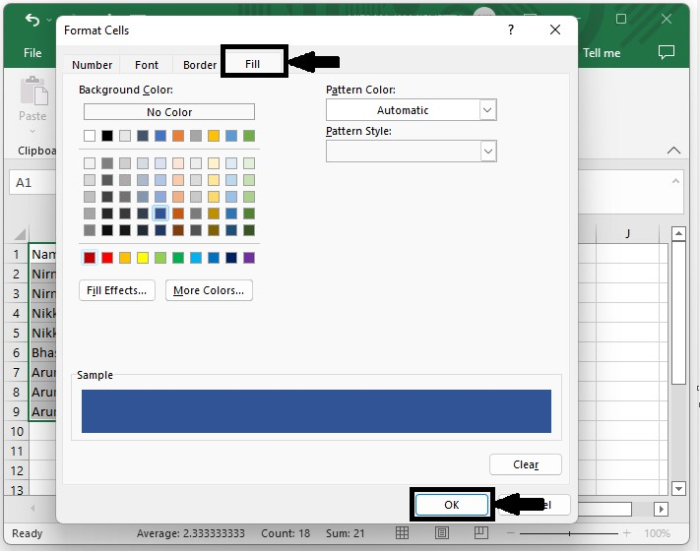The height and width of the screenshot is (552, 700).
Task: Click the Undo arrow icon
Action: (x=32, y=20)
